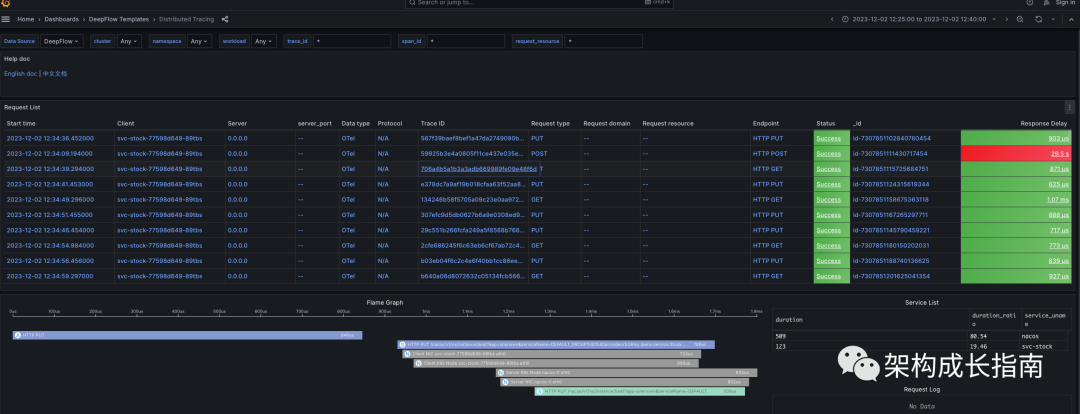This screenshot has width=1080, height=414.
Task: Click the nacos row in Service List
Action: click(x=922, y=336)
